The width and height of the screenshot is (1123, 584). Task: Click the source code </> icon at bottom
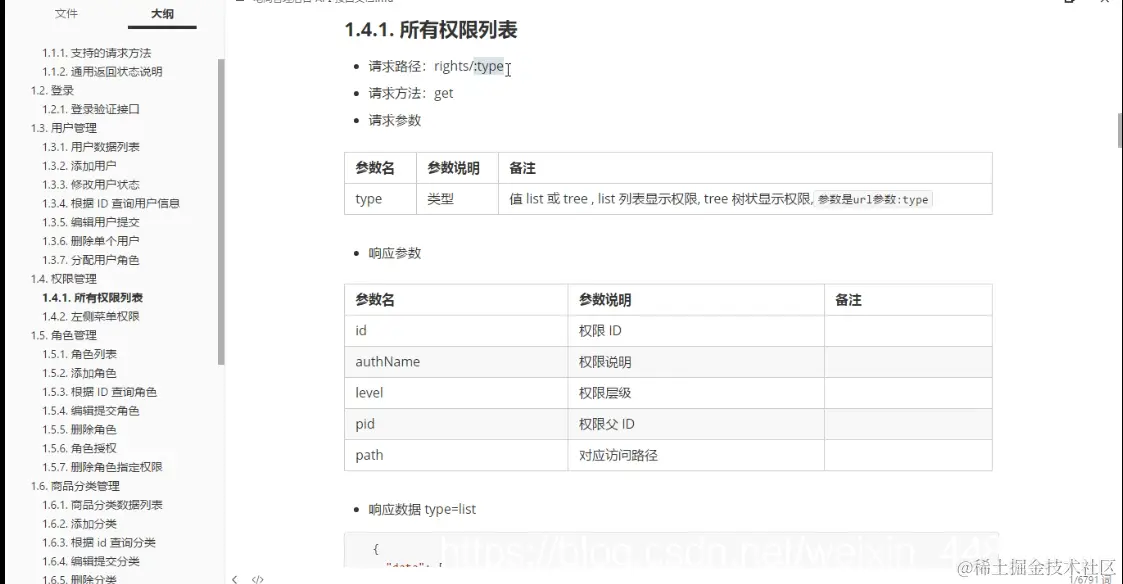point(257,578)
